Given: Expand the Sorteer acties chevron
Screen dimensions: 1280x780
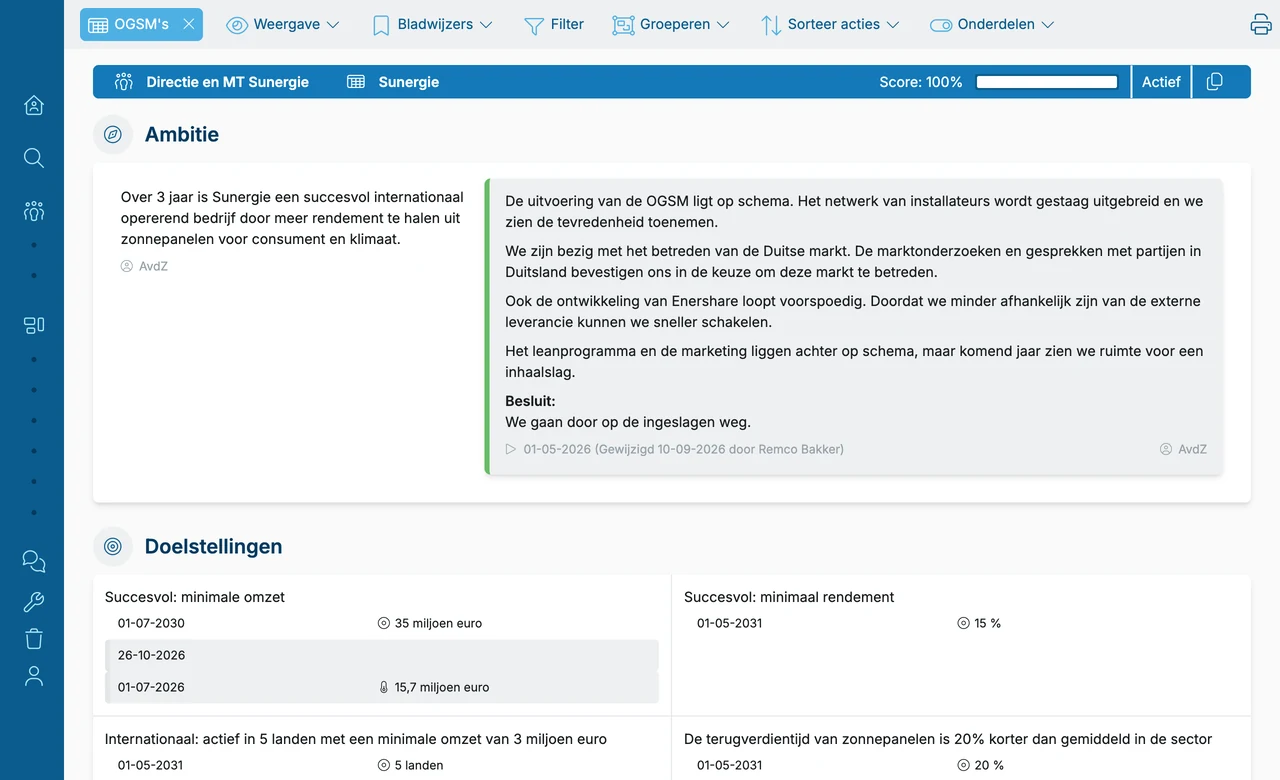Looking at the screenshot, I should coord(893,25).
